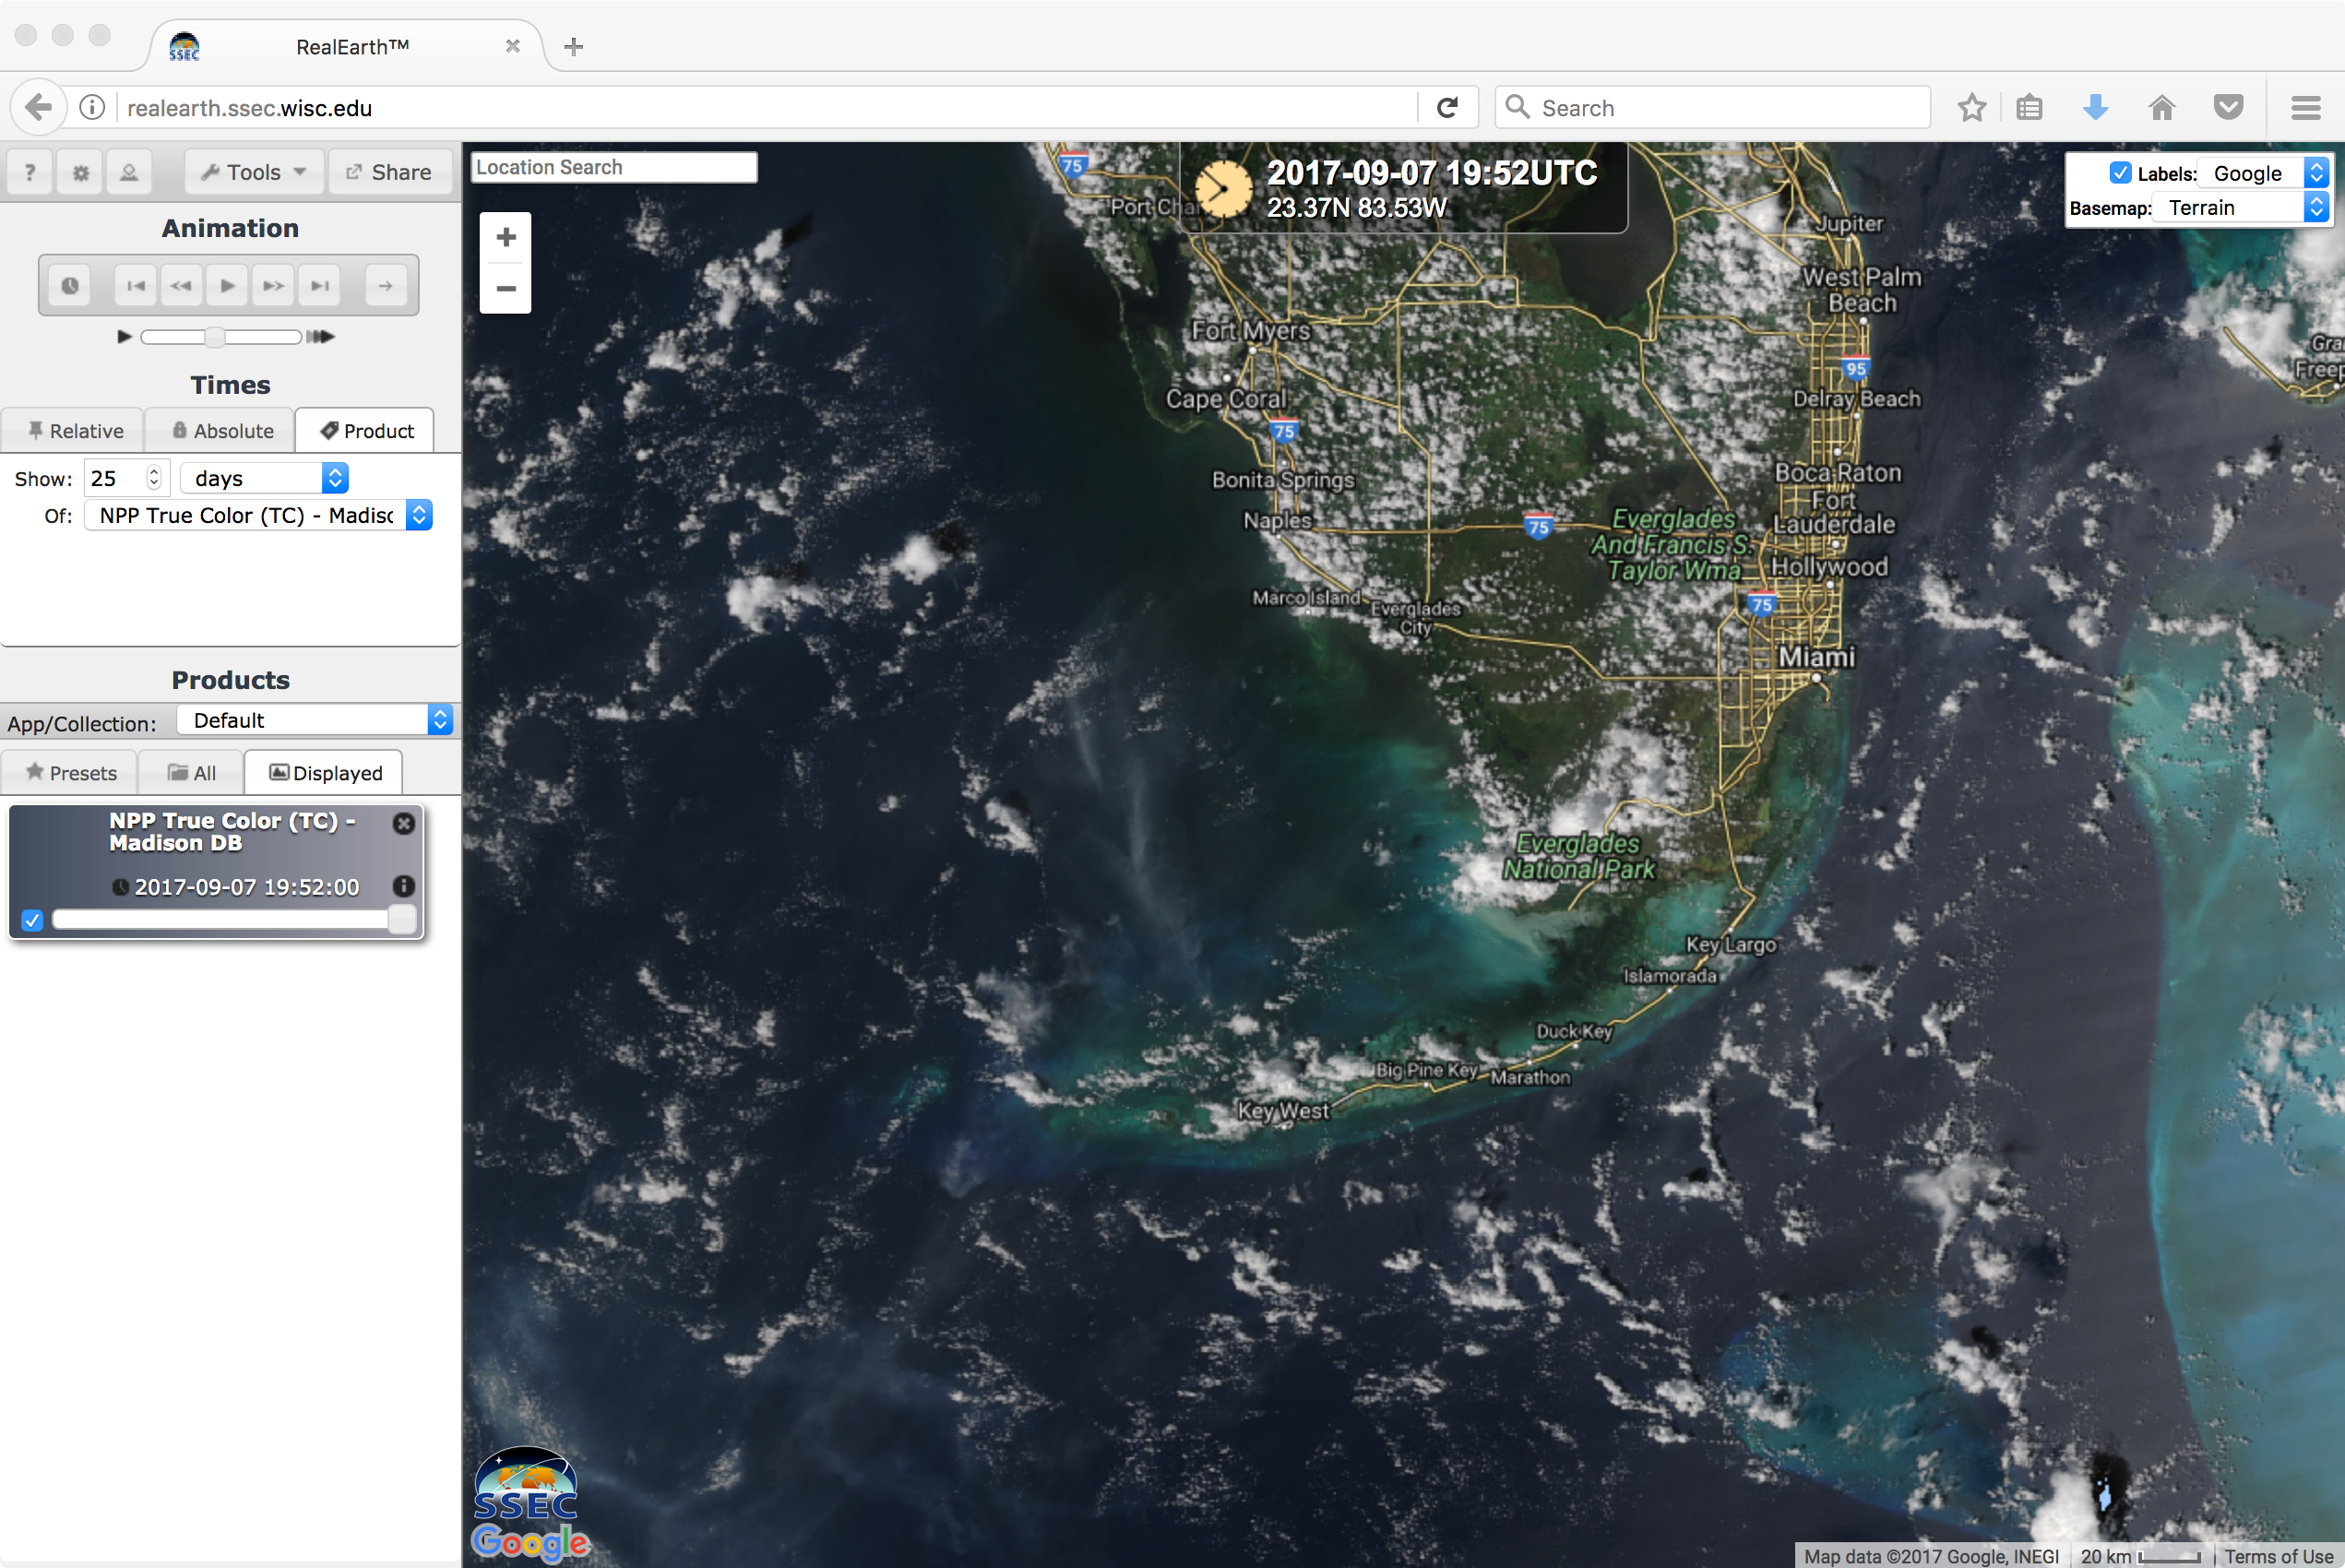Skip to last animation frame
Screen dimensions: 2345x1568
320,286
